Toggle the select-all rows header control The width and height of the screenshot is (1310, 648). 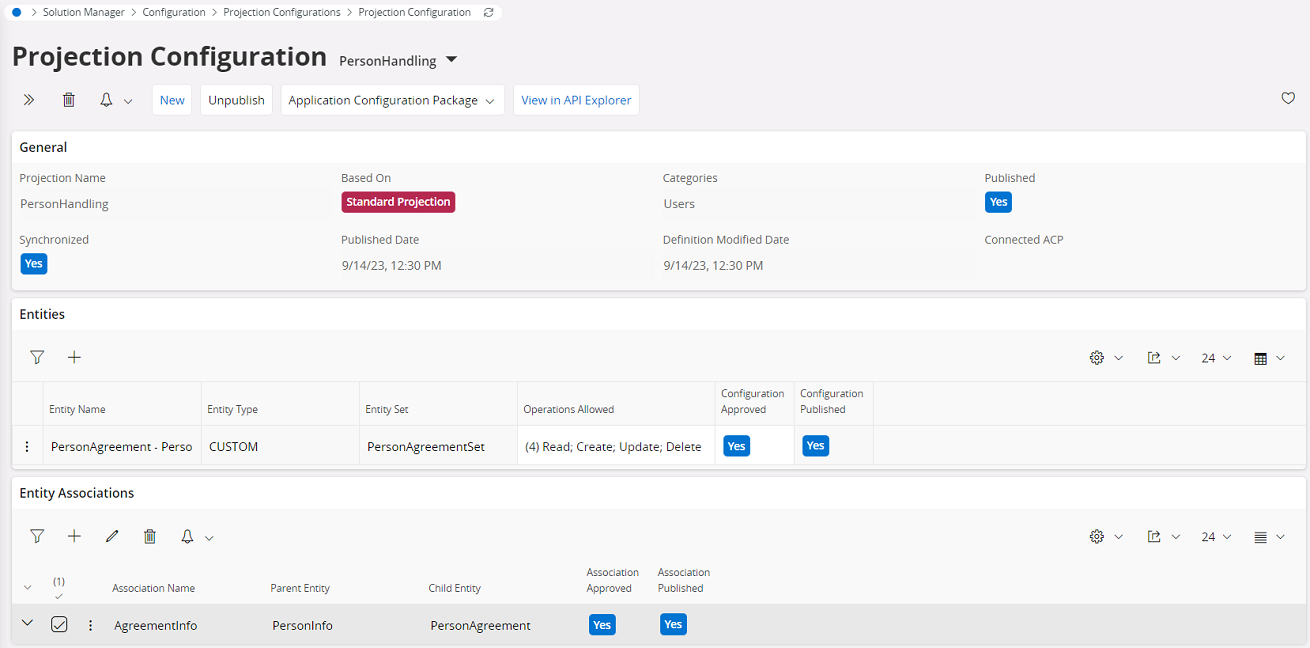58,588
